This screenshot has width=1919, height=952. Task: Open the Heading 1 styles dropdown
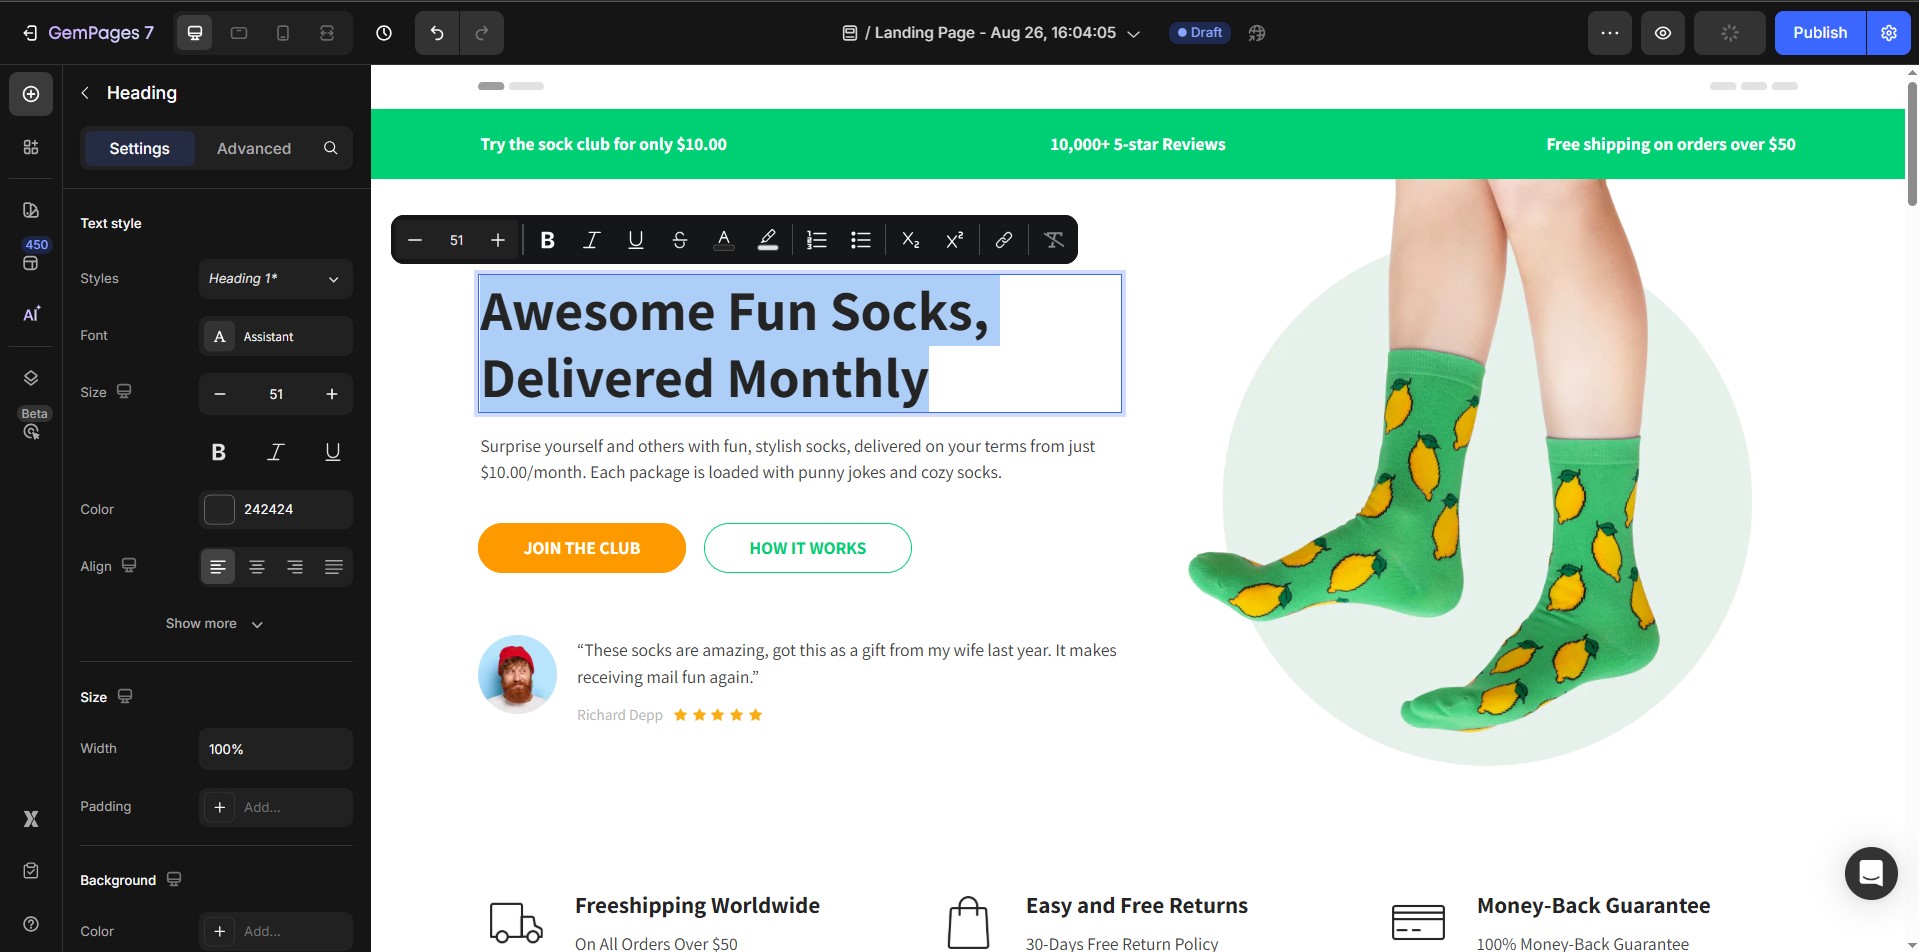[x=275, y=278]
